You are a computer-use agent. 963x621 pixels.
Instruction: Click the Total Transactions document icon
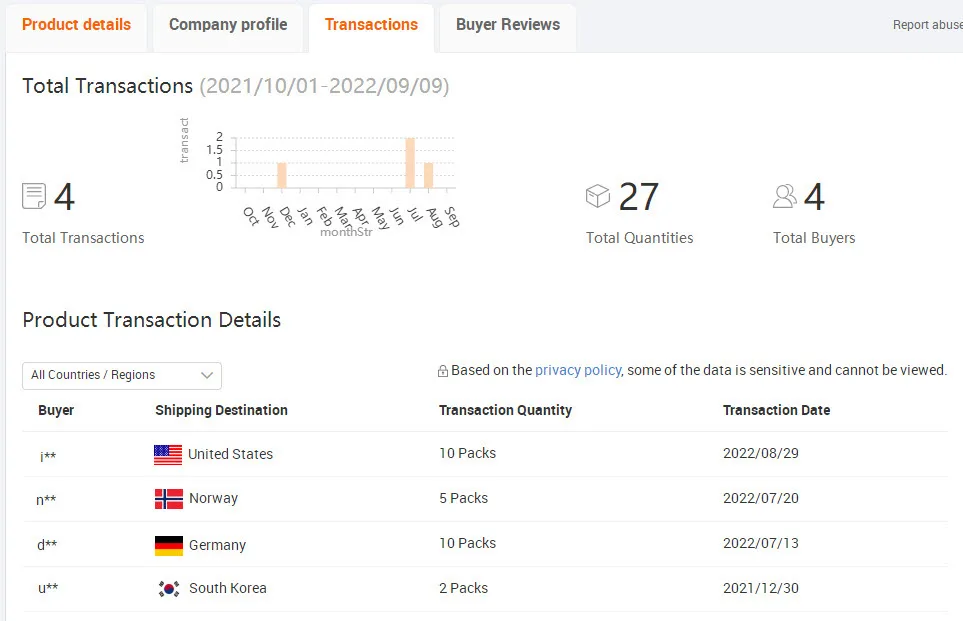tap(34, 196)
